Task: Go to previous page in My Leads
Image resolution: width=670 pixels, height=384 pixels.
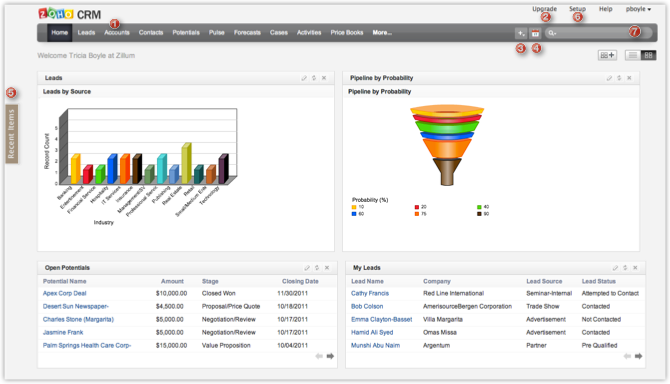Action: point(627,356)
